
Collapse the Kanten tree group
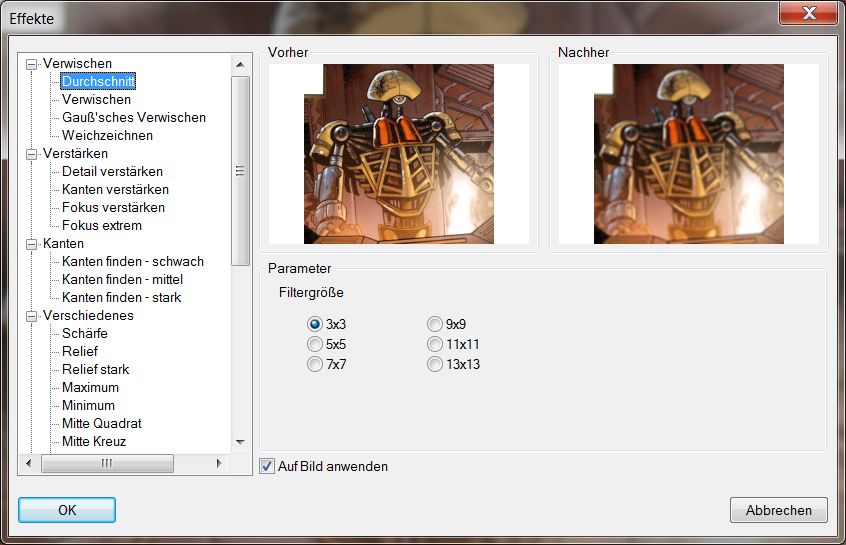[x=31, y=244]
